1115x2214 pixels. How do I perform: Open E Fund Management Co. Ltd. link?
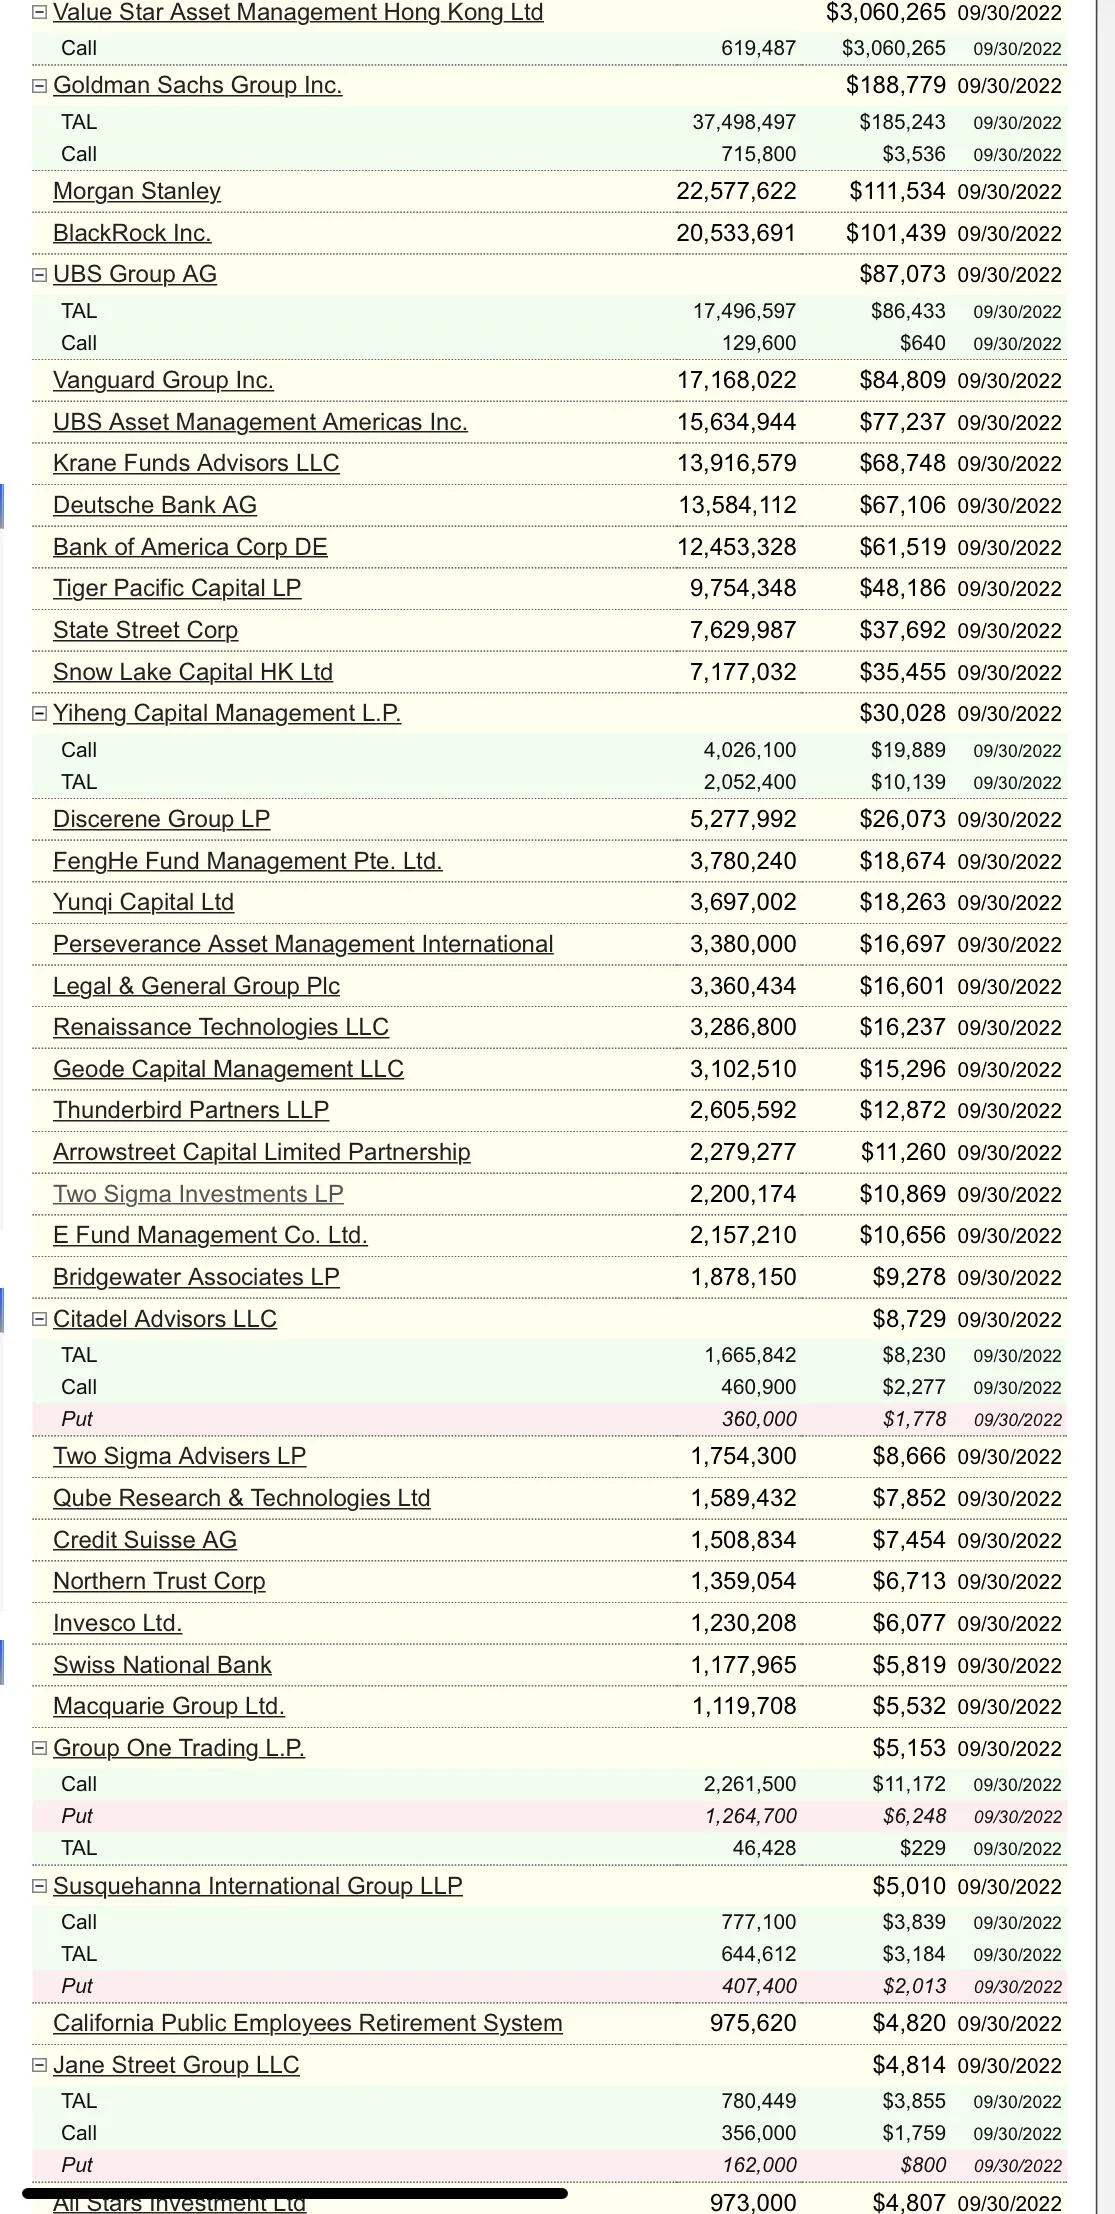coord(210,1235)
